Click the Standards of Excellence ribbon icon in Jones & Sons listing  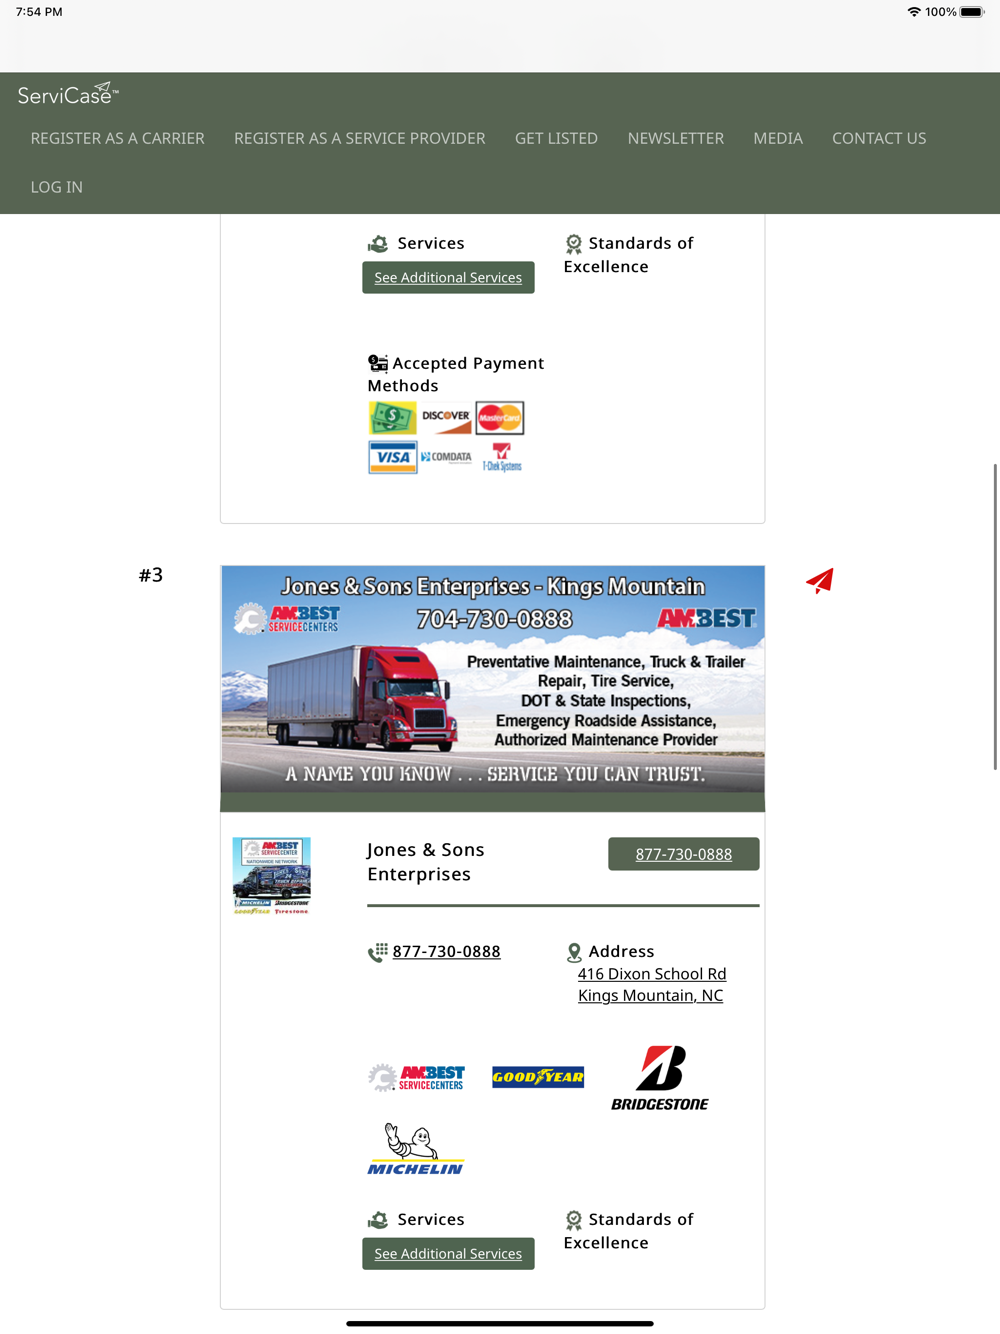(x=574, y=1220)
